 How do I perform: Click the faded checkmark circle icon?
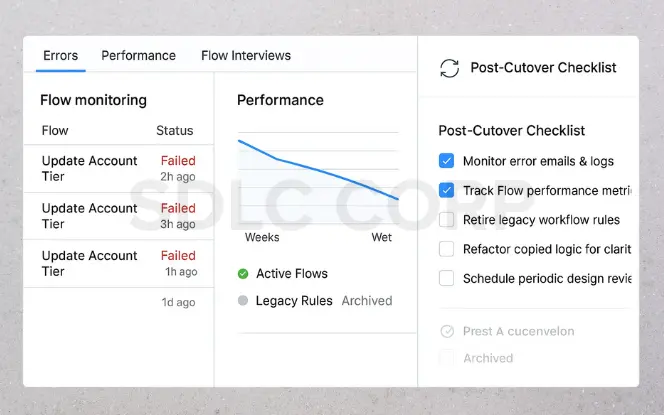[446, 331]
